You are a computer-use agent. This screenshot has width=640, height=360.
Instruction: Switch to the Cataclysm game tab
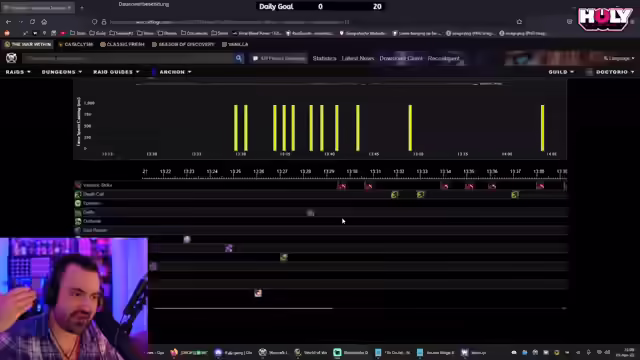(76, 44)
